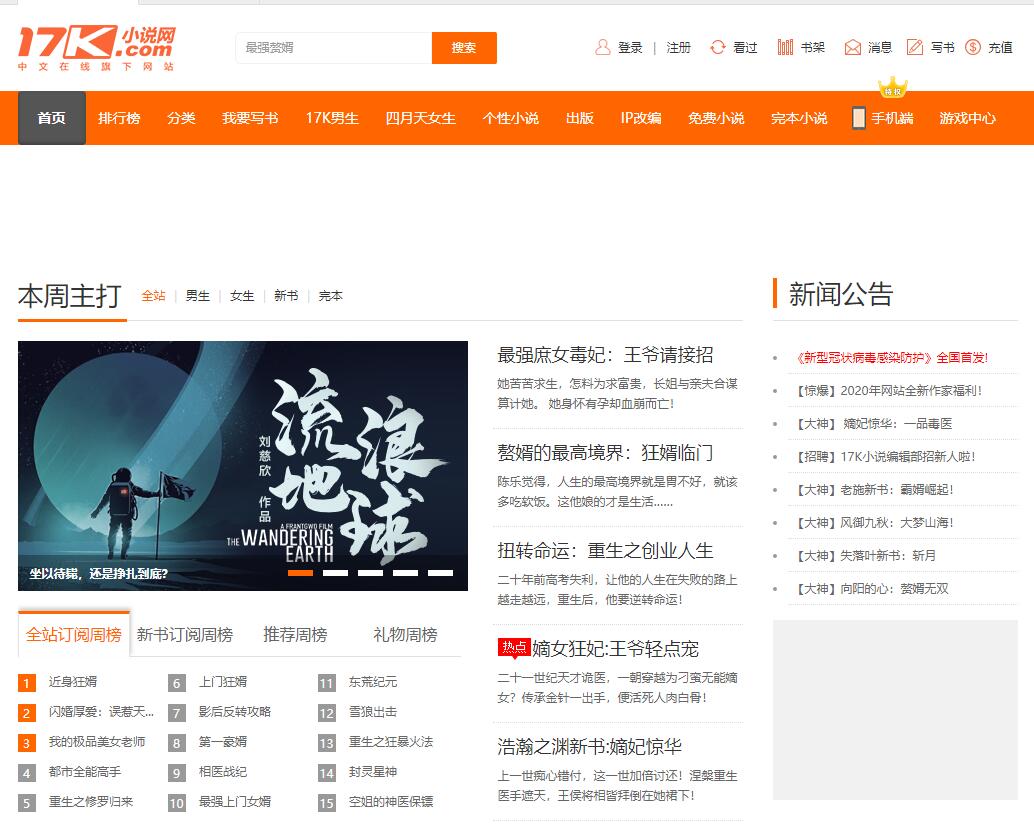Open the 17K小说网 logo homepage
This screenshot has width=1034, height=829.
pos(96,48)
